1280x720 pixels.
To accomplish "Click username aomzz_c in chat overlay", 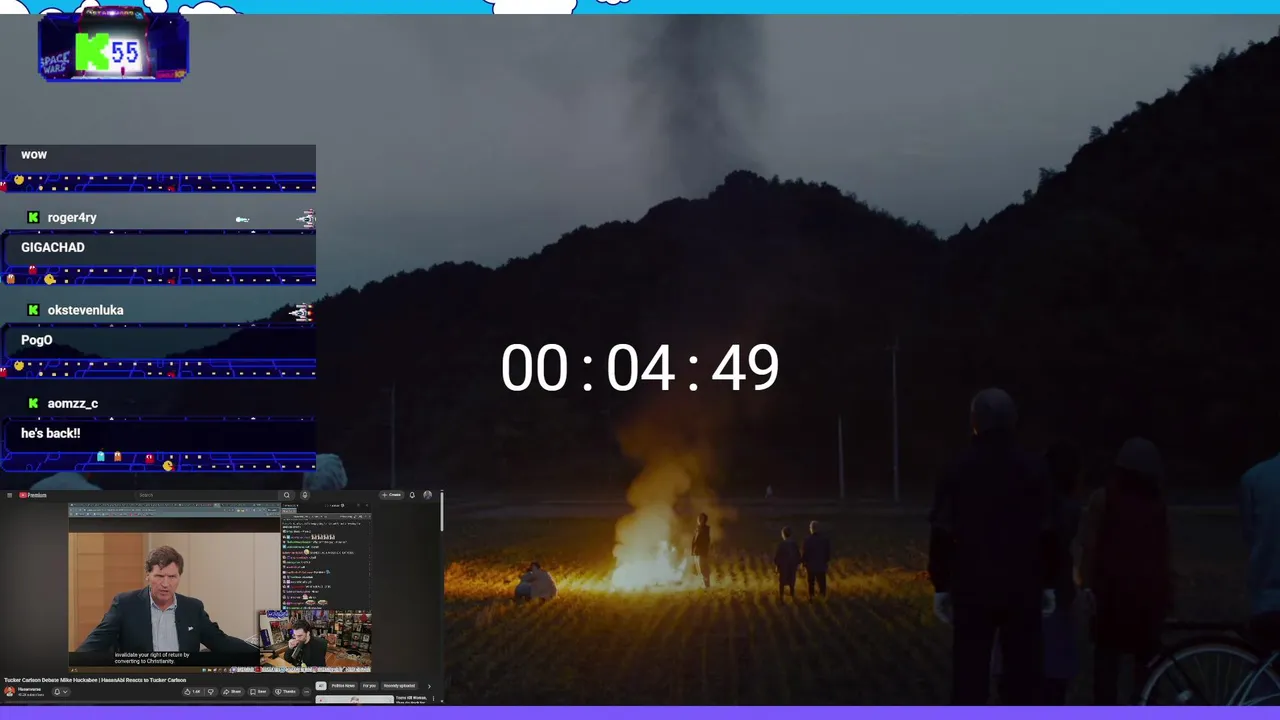I will click(72, 403).
